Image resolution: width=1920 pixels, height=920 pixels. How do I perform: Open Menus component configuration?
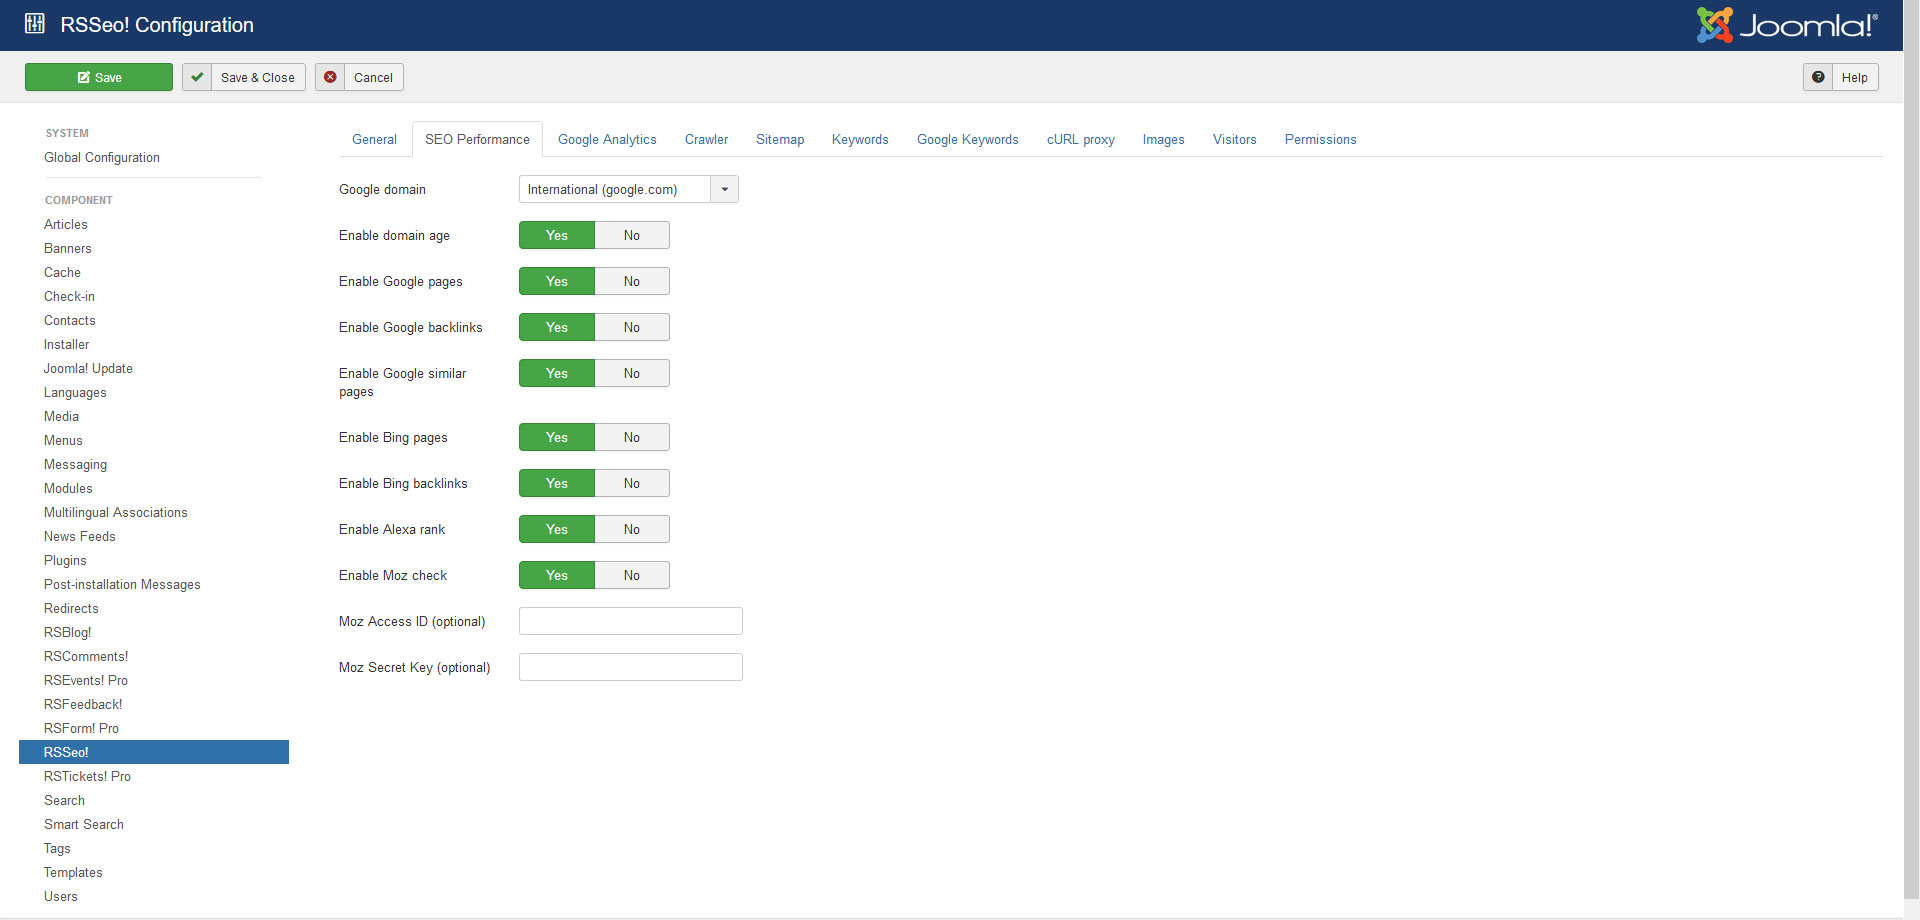pyautogui.click(x=63, y=440)
